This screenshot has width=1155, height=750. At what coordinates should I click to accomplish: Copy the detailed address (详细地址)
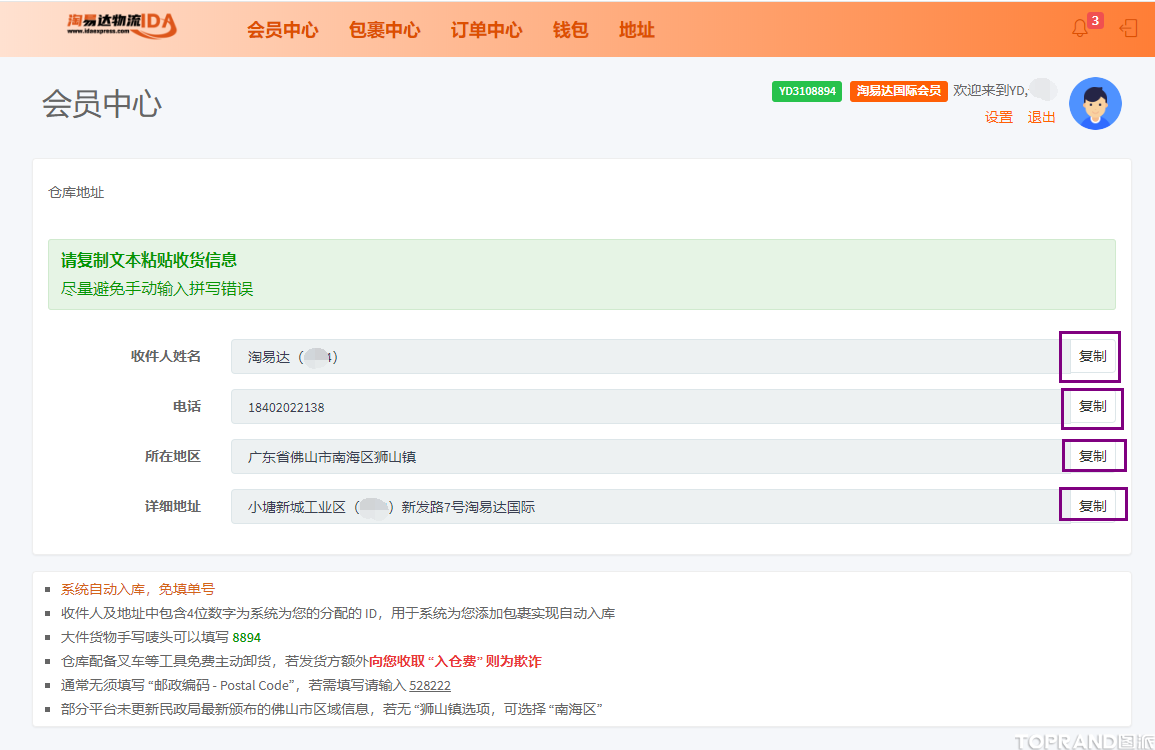click(x=1092, y=507)
